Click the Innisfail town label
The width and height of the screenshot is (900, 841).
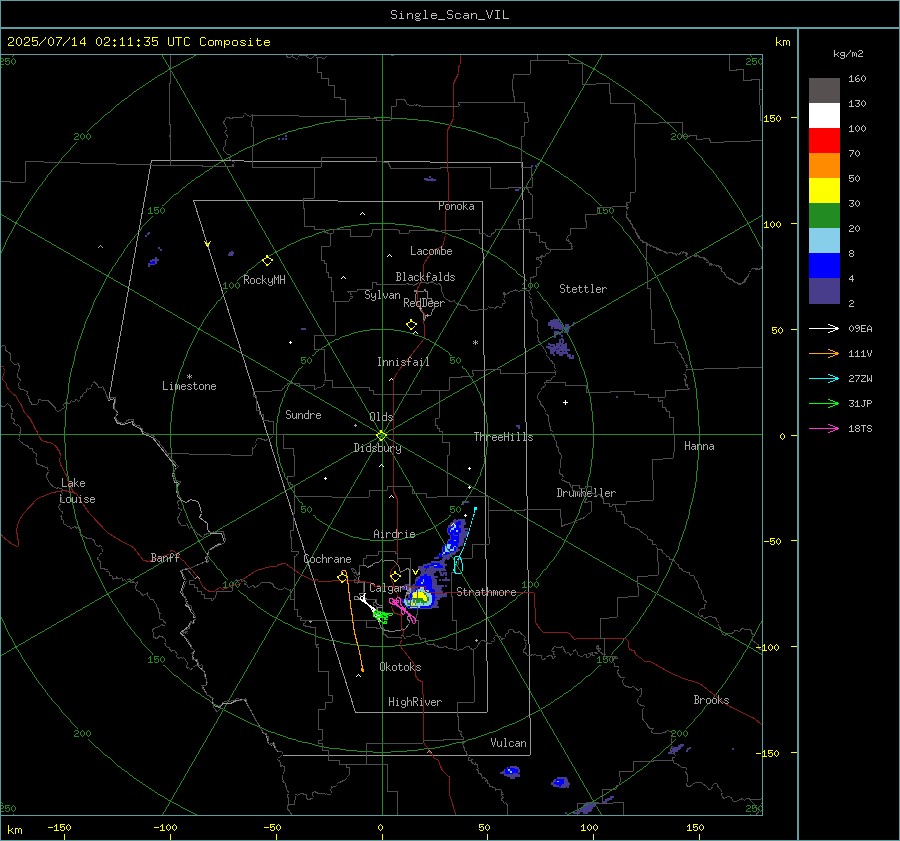tap(403, 362)
